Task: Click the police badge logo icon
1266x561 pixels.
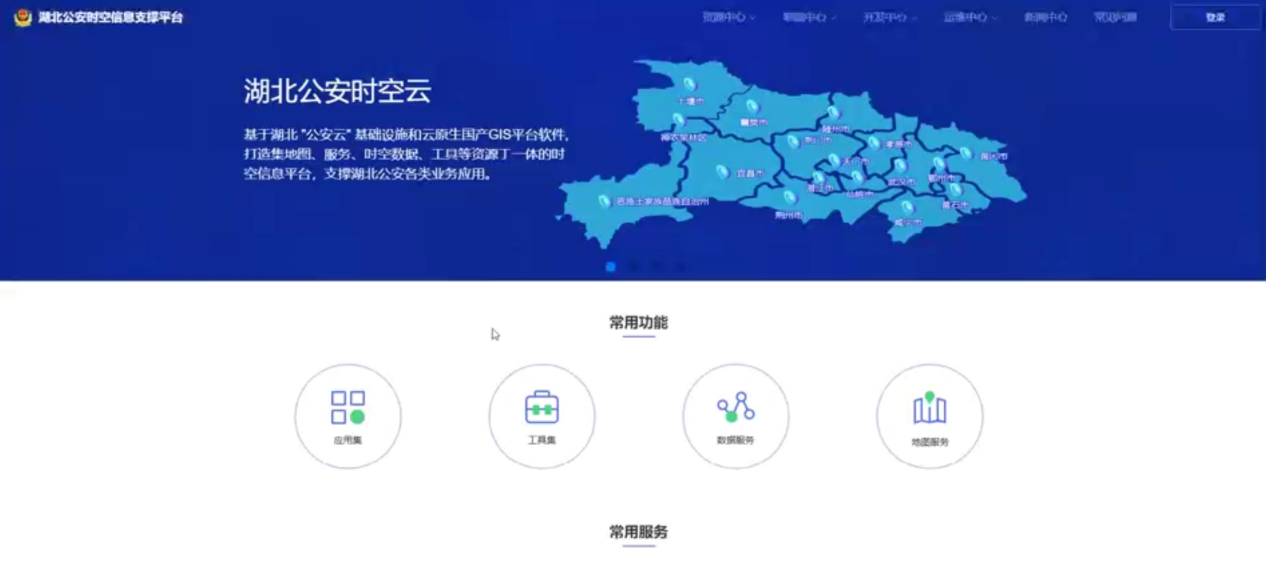Action: pos(22,17)
